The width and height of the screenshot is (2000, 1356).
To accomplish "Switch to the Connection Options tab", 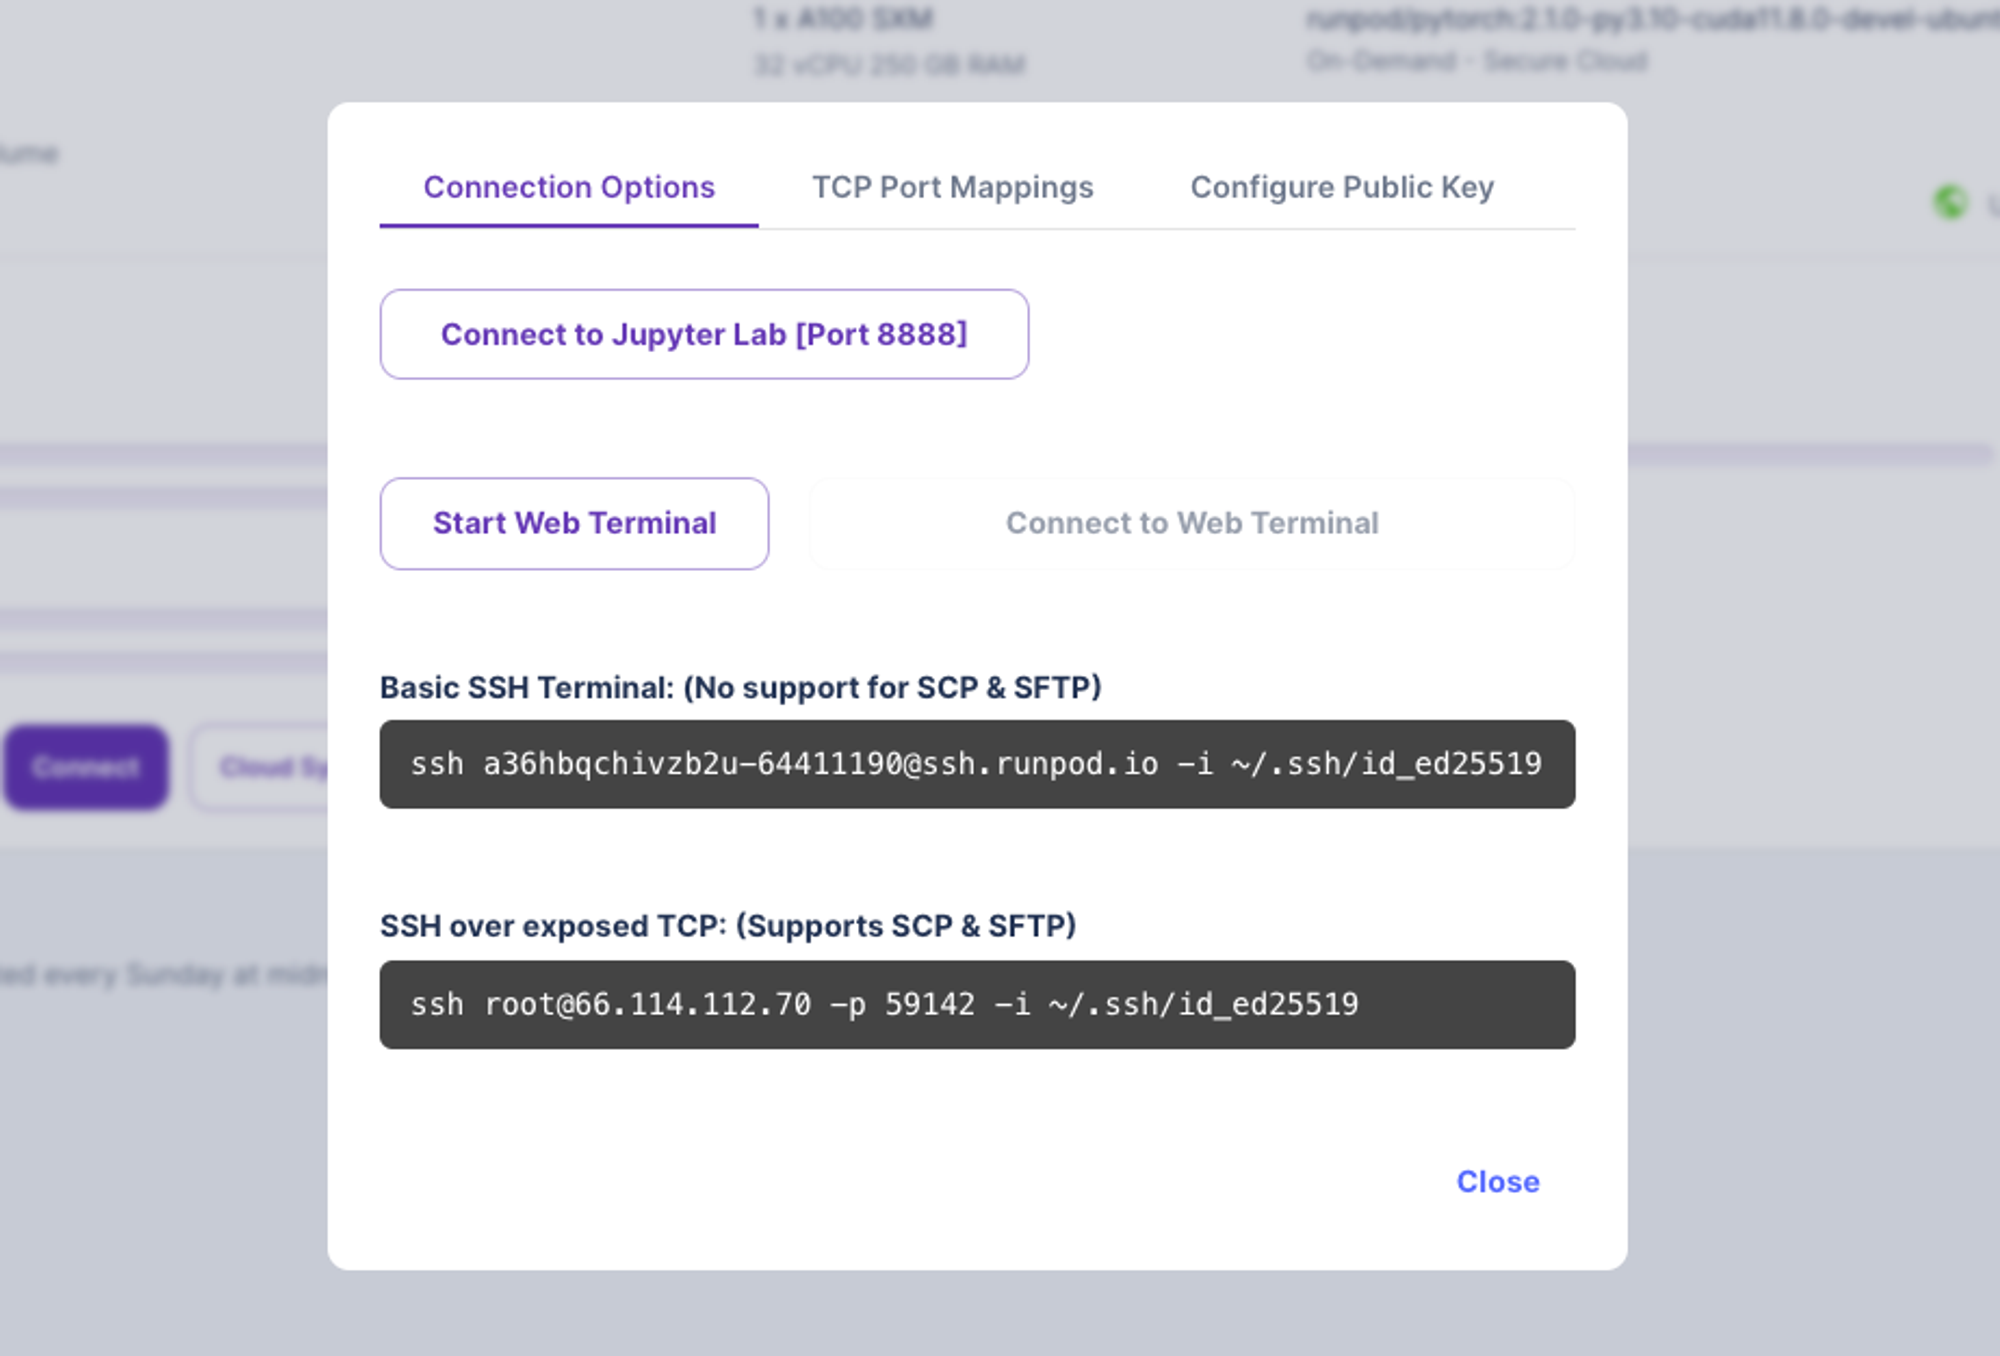I will pos(569,188).
